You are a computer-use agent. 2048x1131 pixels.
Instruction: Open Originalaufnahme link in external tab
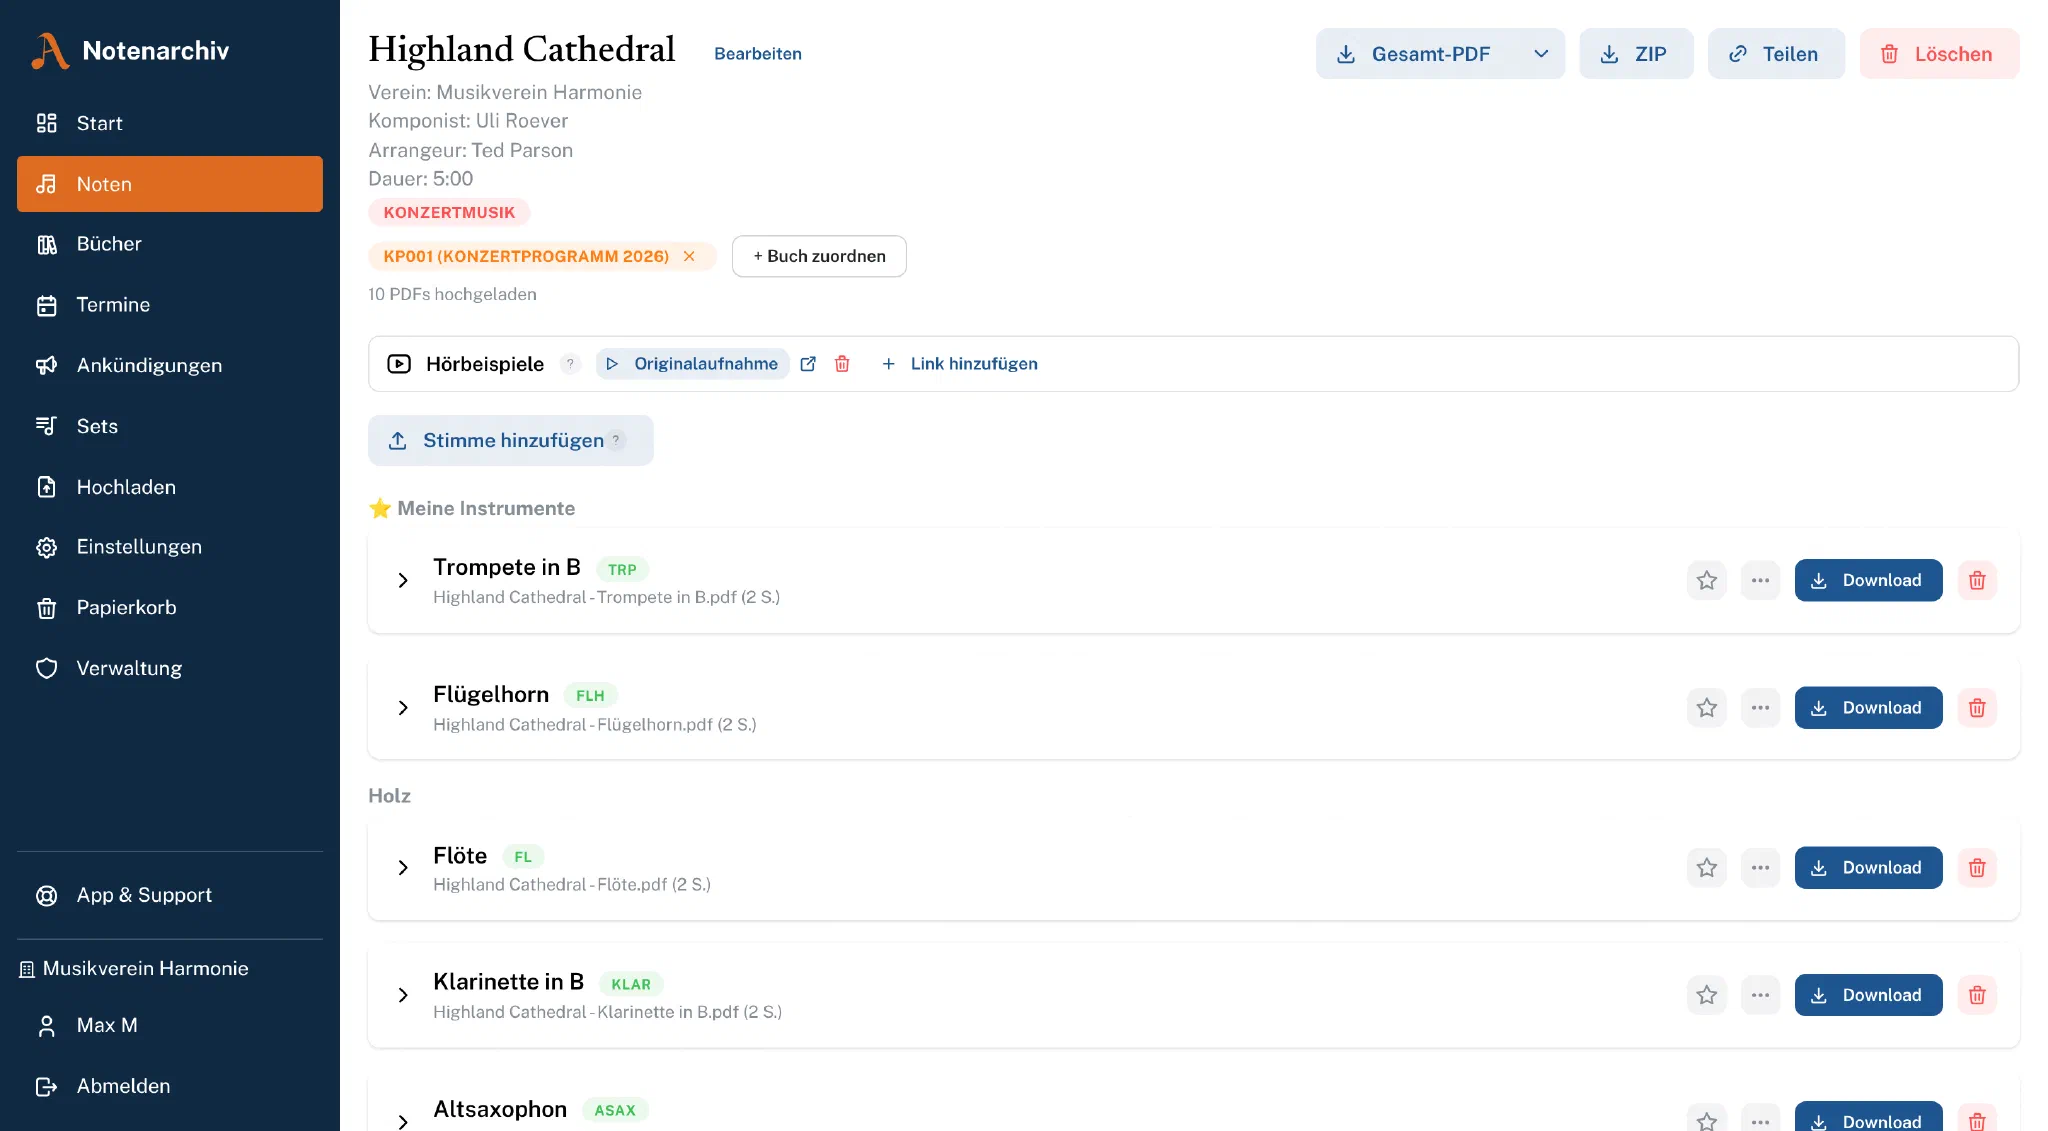(808, 364)
